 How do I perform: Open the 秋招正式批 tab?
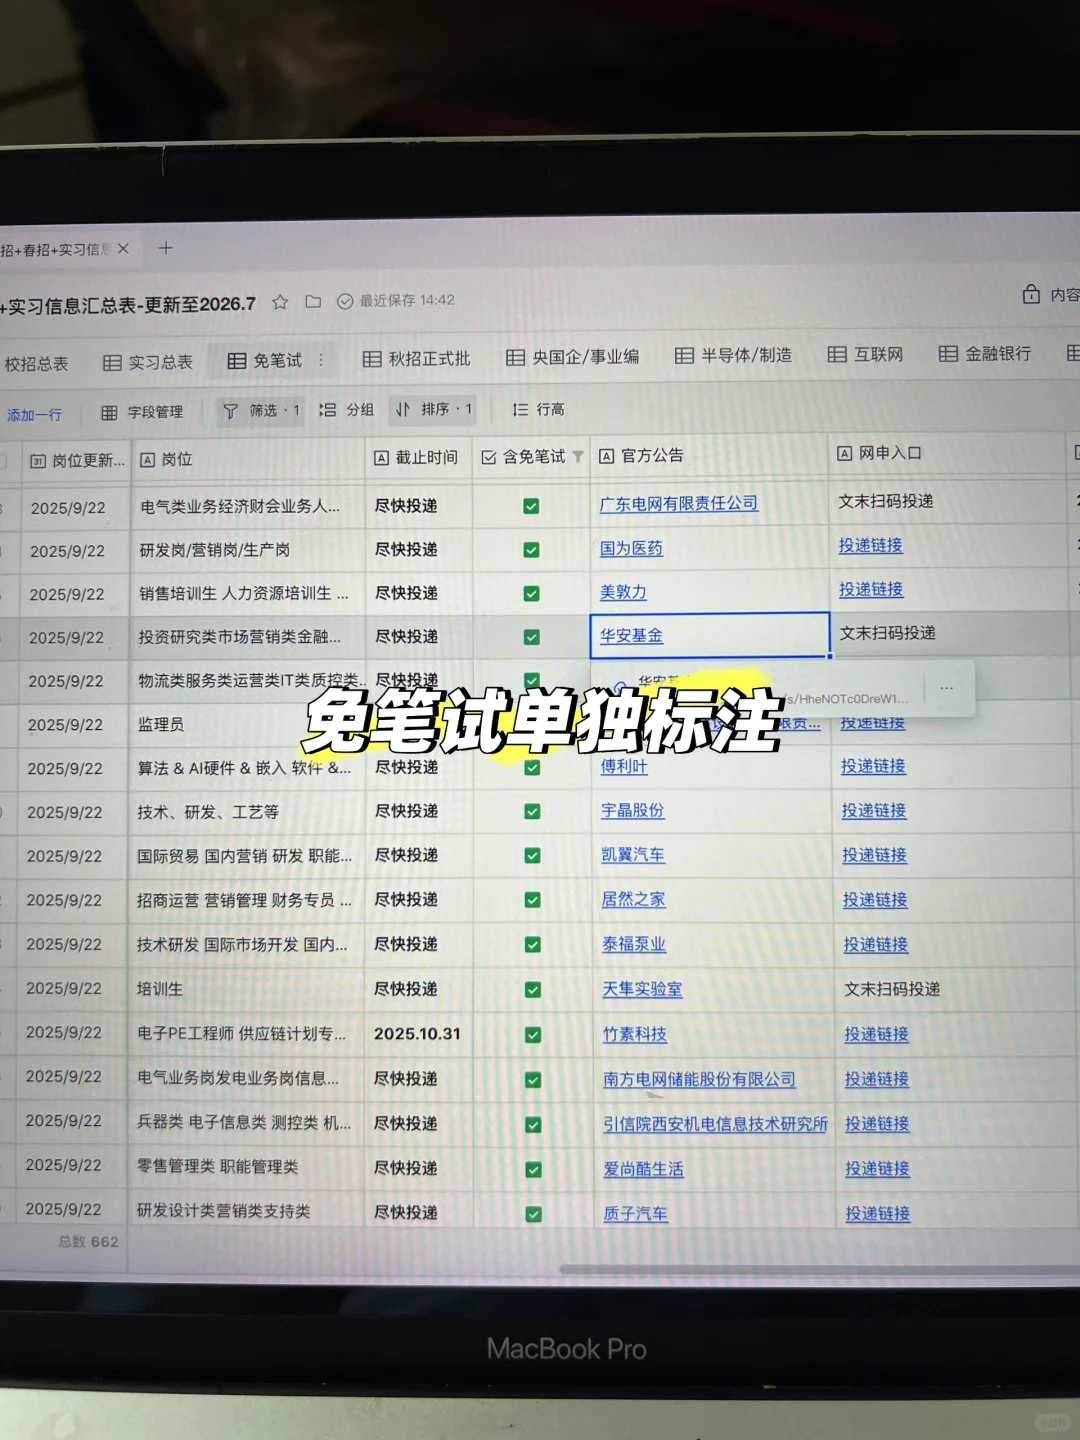[x=416, y=358]
